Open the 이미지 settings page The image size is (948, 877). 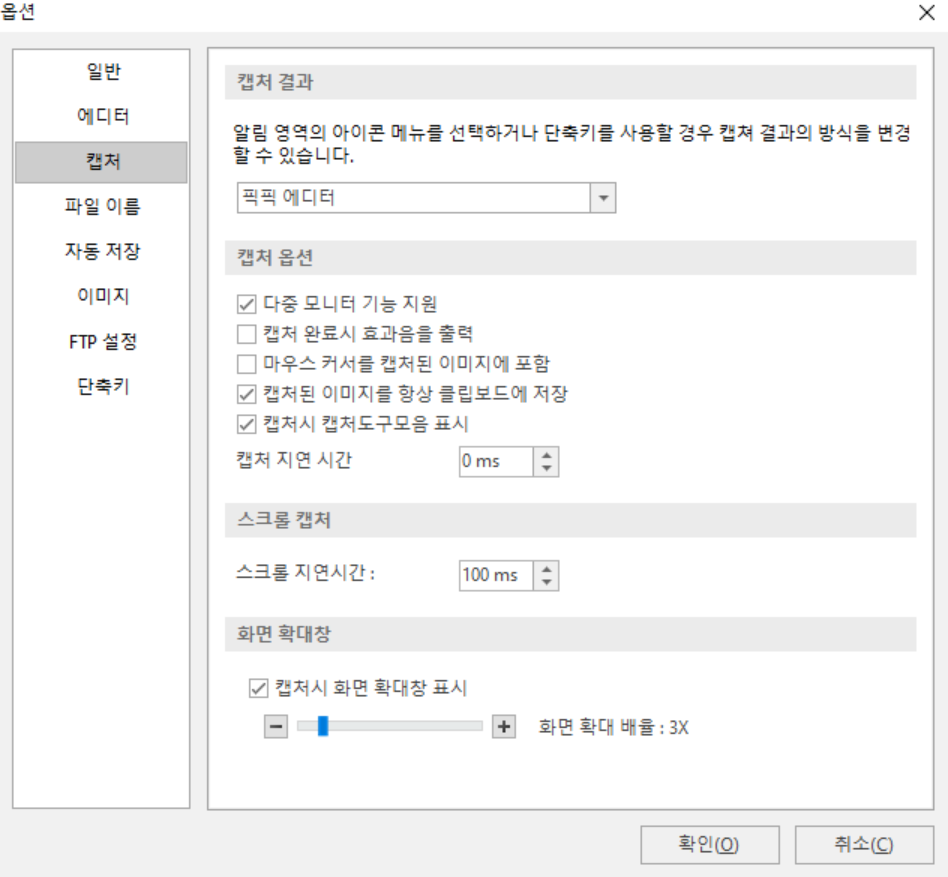click(x=102, y=296)
